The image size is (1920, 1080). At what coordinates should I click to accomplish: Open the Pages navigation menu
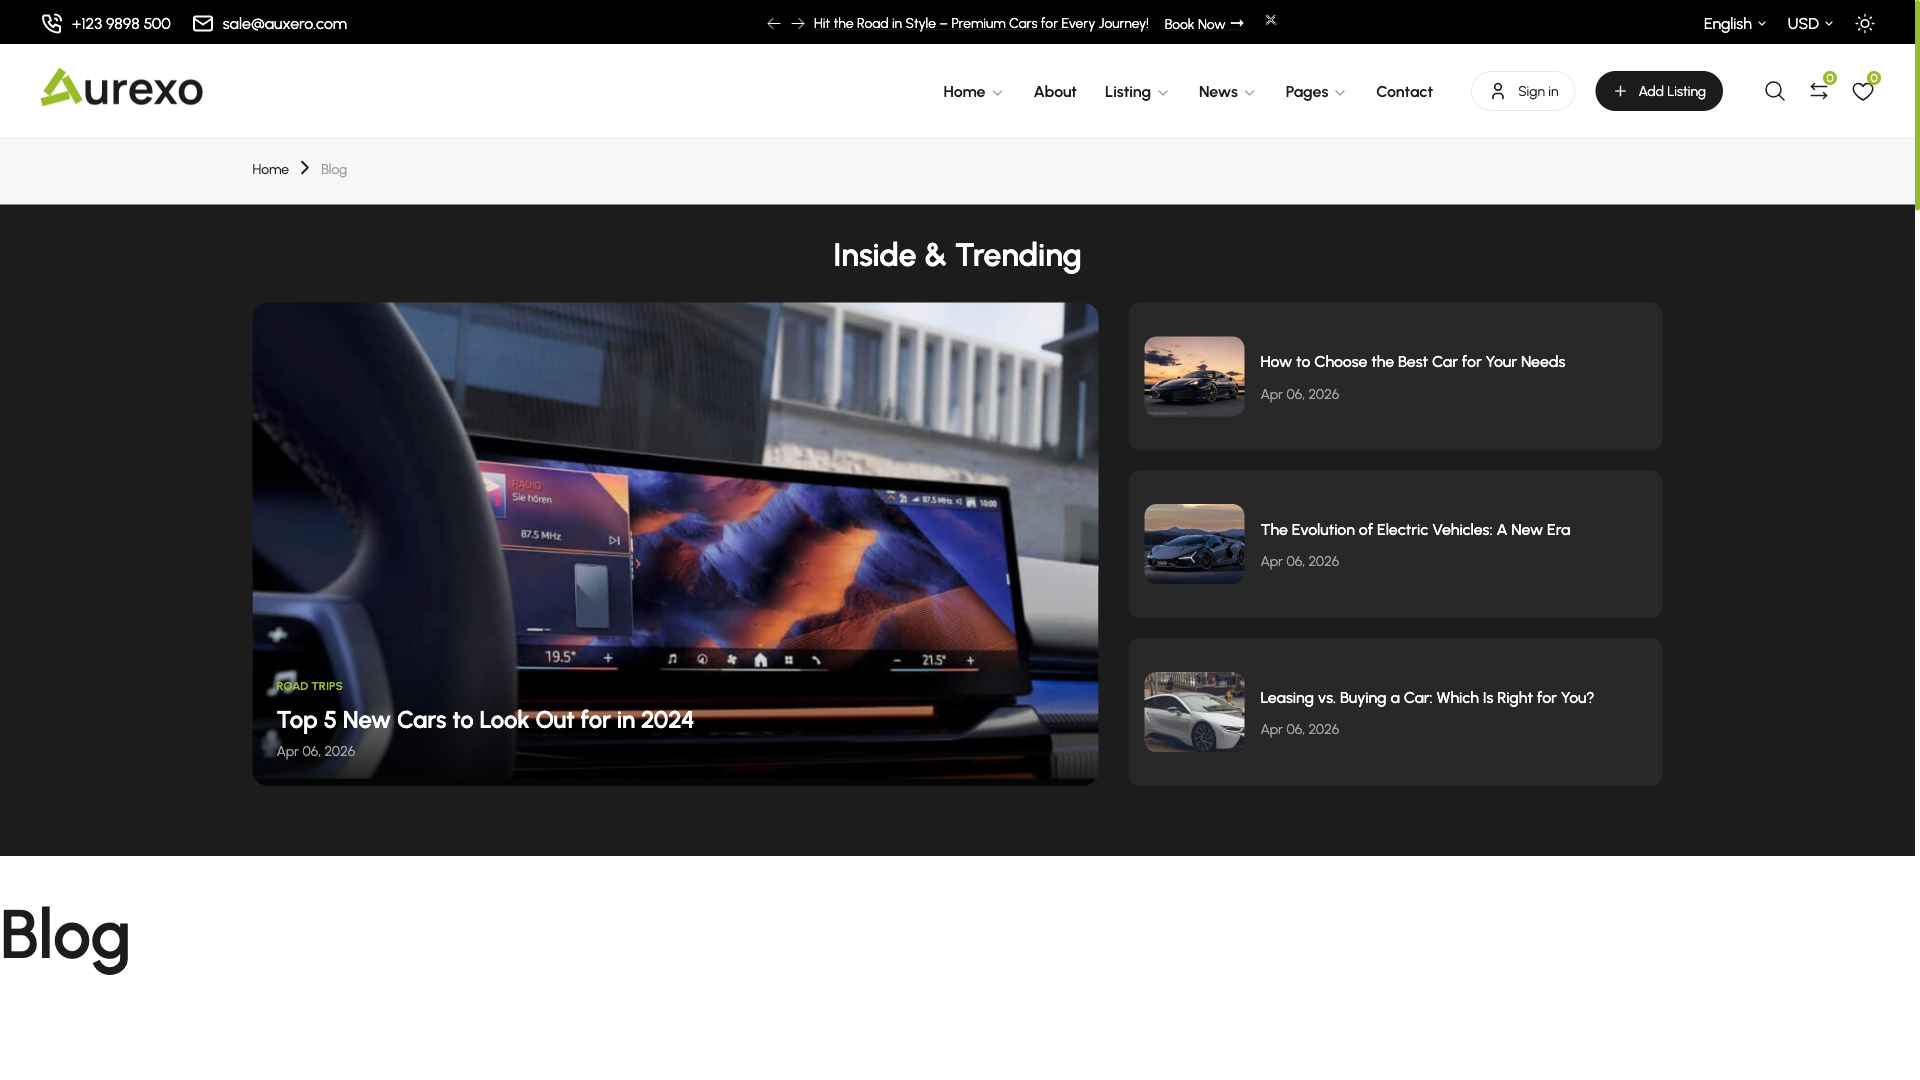[x=1307, y=91]
